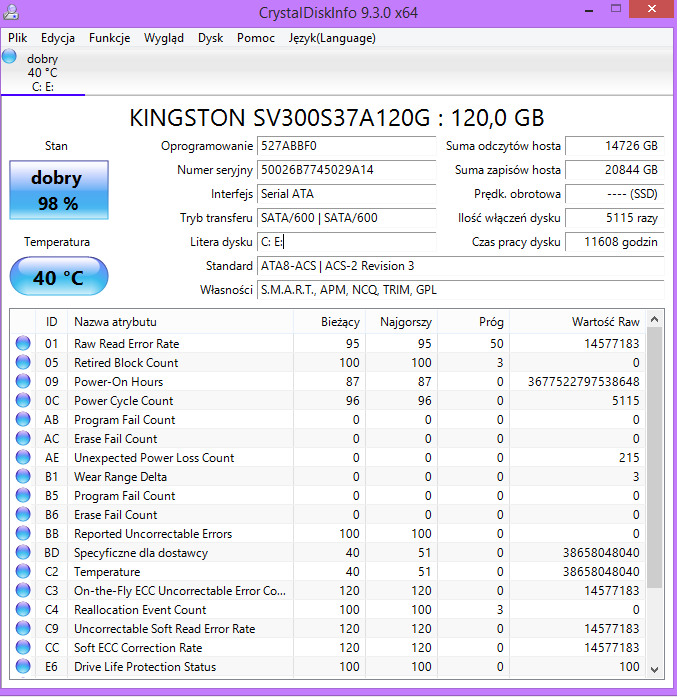Select the Reported Uncorrectable Errors row name
The height and width of the screenshot is (697, 677).
pos(153,533)
